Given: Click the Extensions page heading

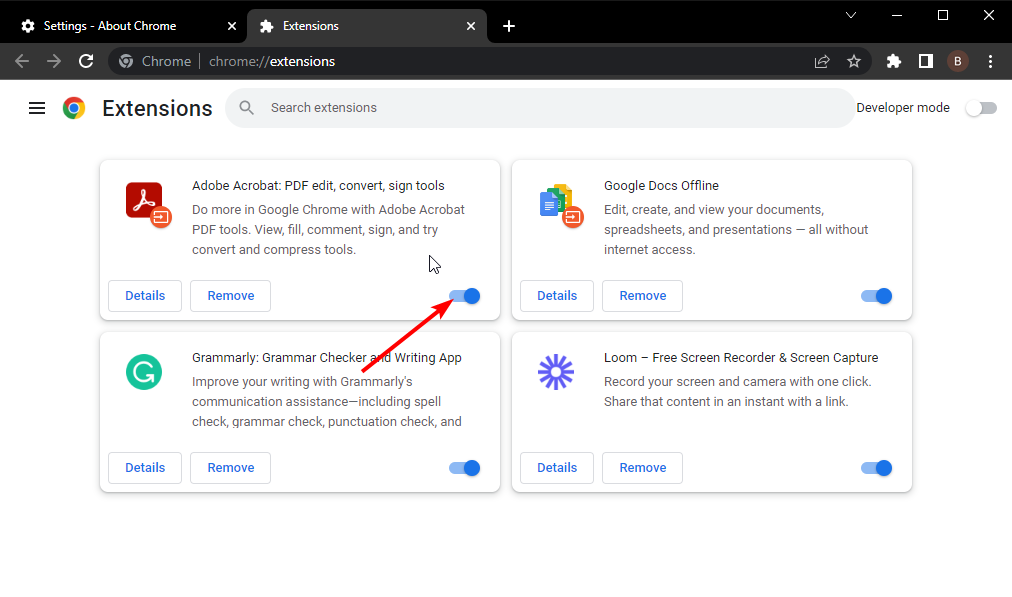Looking at the screenshot, I should (157, 108).
